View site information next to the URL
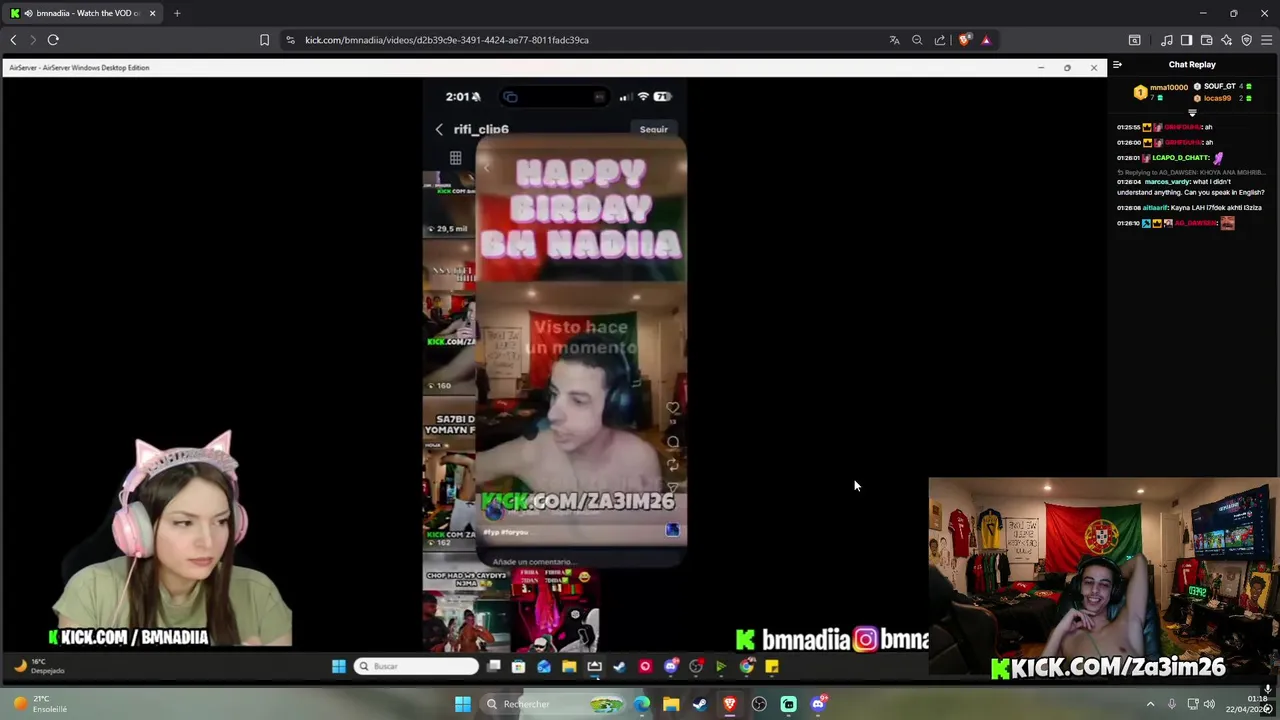Screen dimensions: 1280x720 click(290, 40)
